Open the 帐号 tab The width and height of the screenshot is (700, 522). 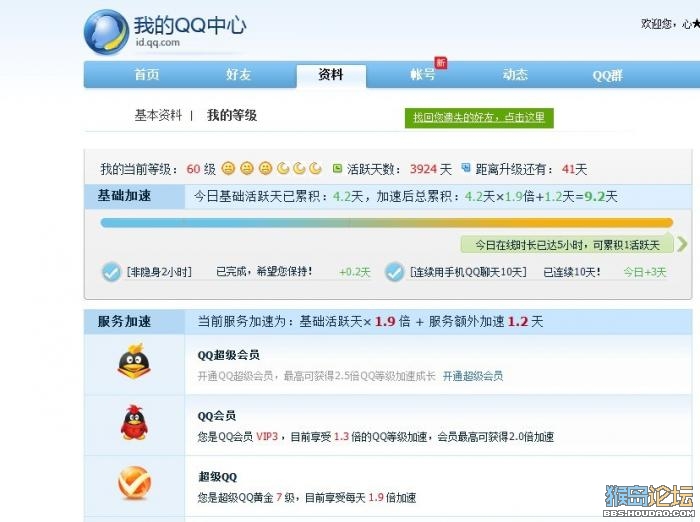coord(422,74)
